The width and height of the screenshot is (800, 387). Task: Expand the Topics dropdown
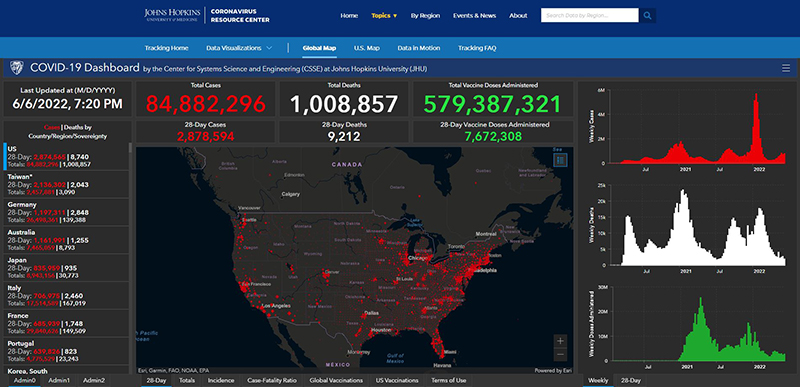point(384,16)
